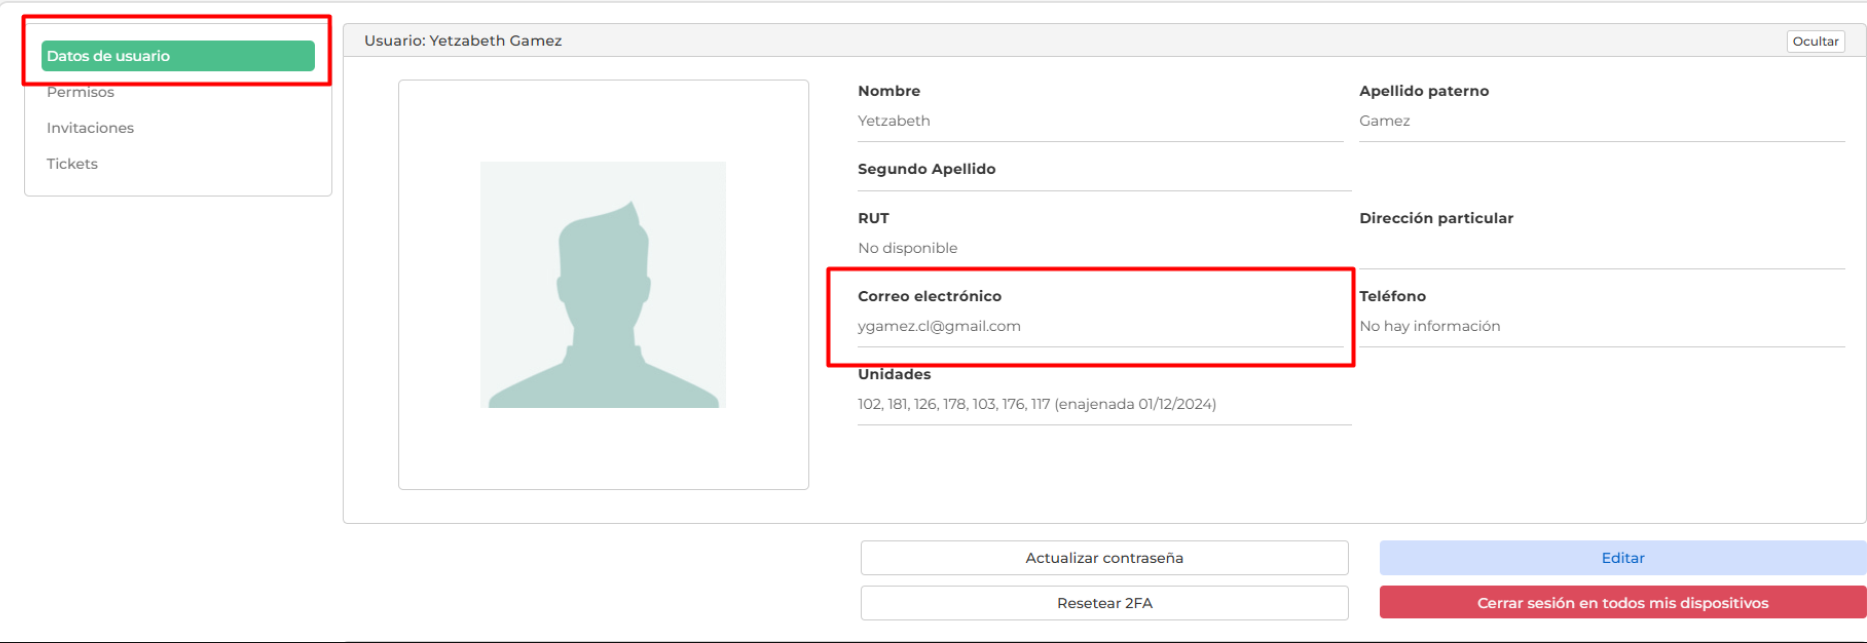
Task: Click the Unidades list of unit numbers
Action: tap(1036, 404)
